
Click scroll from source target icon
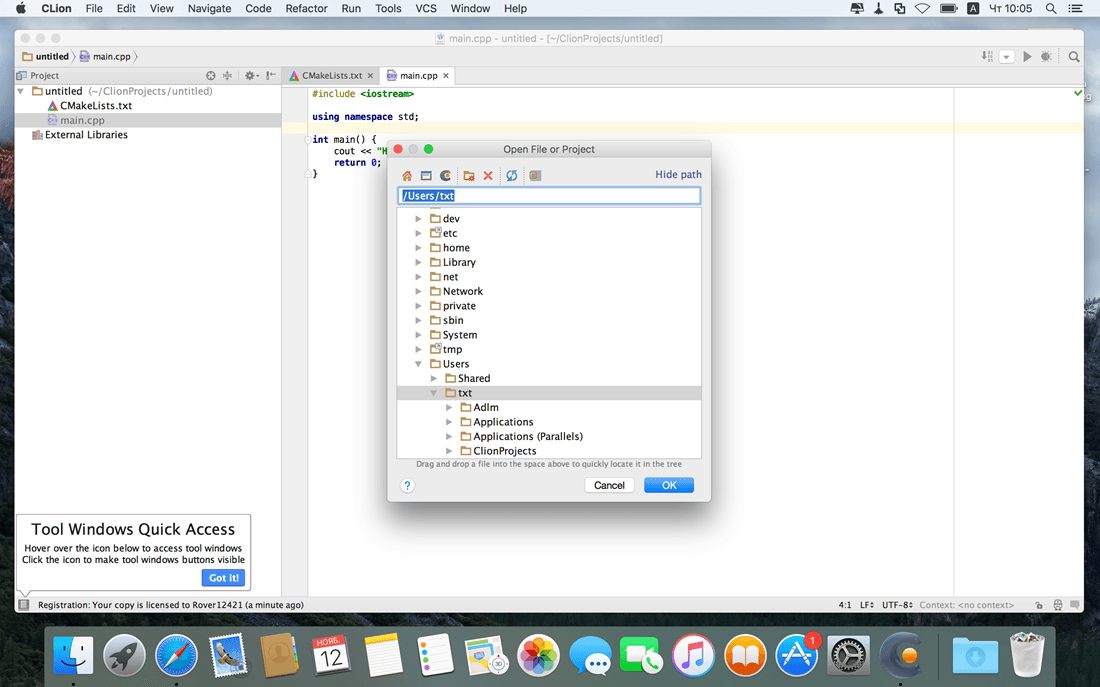pos(210,75)
